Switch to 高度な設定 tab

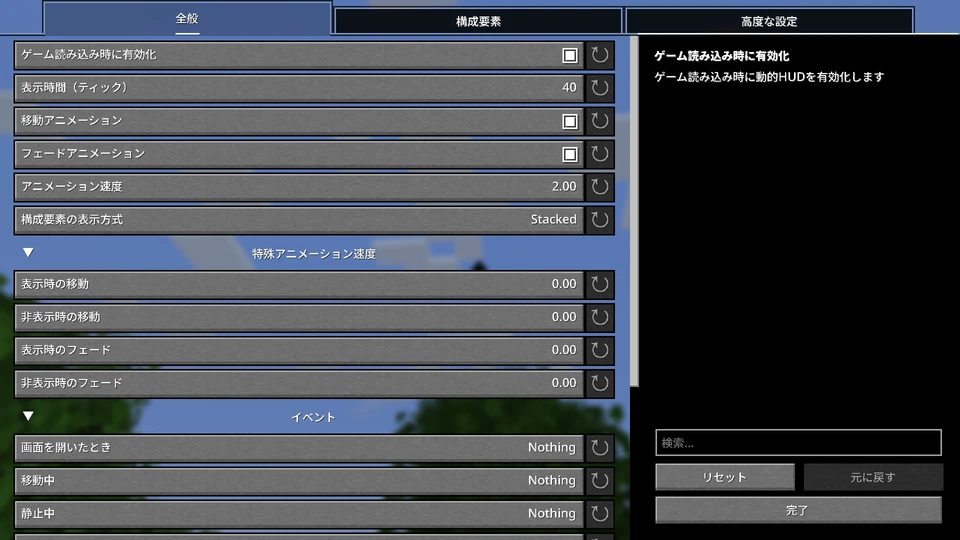(x=769, y=21)
